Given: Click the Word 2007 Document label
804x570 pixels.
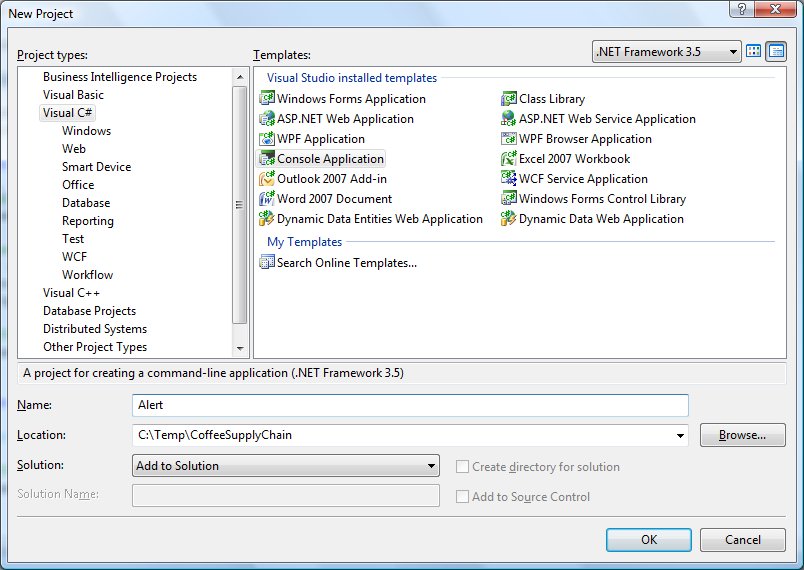Looking at the screenshot, I should point(334,199).
